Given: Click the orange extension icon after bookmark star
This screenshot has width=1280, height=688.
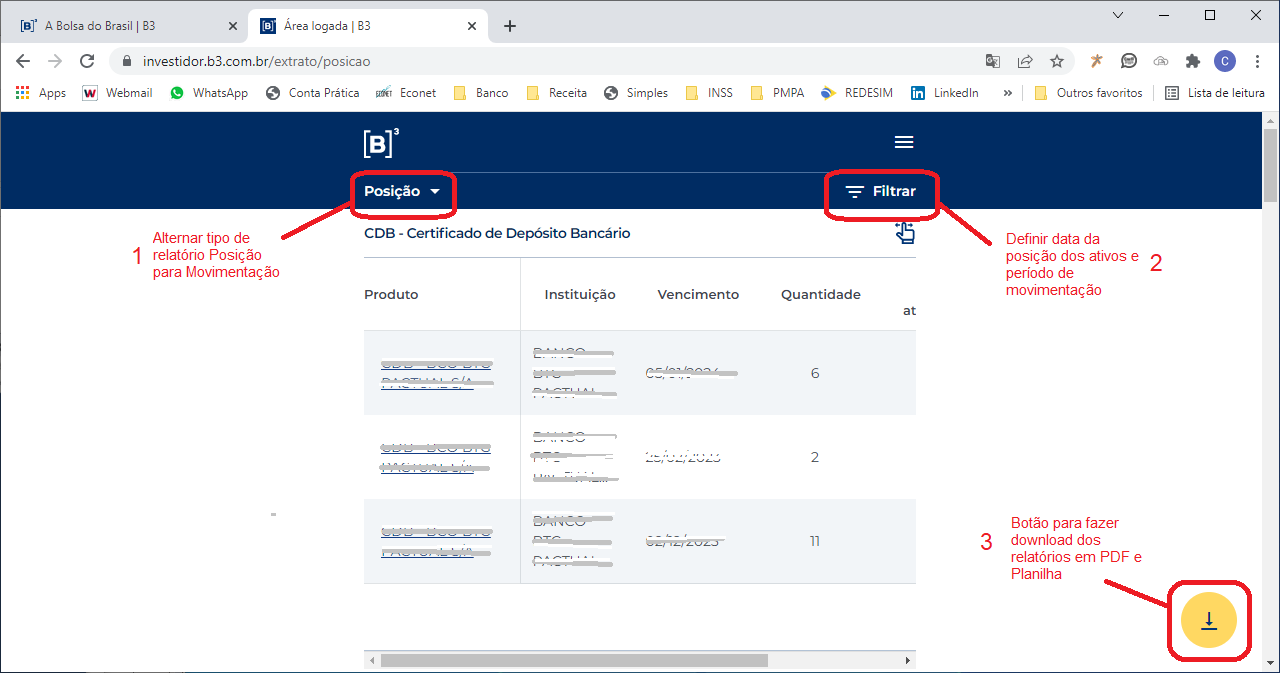Looking at the screenshot, I should click(1097, 61).
